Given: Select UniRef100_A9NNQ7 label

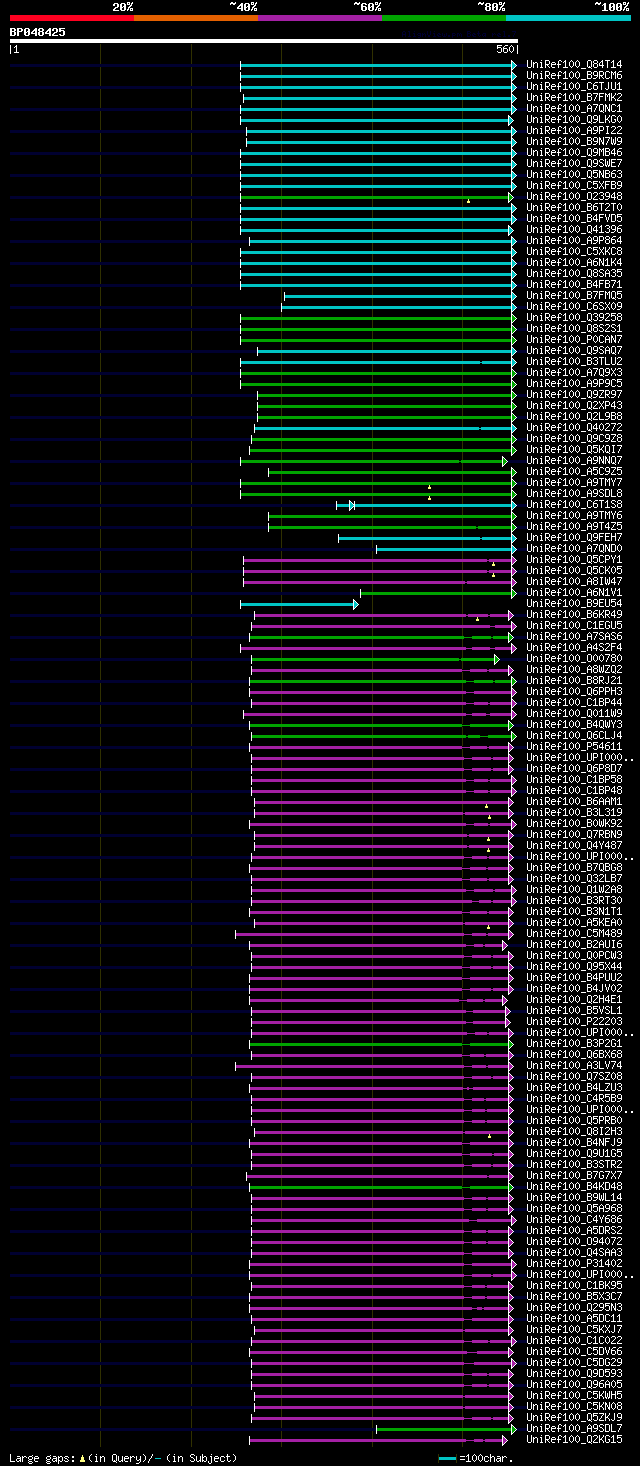Looking at the screenshot, I should coord(574,460).
